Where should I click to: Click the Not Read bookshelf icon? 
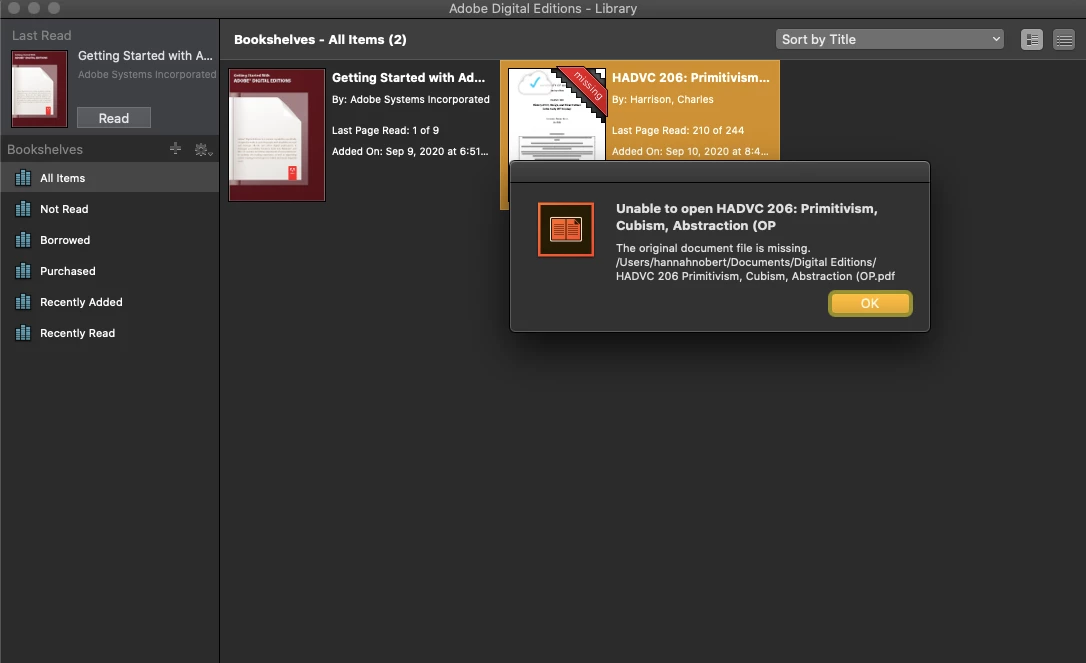point(23,209)
